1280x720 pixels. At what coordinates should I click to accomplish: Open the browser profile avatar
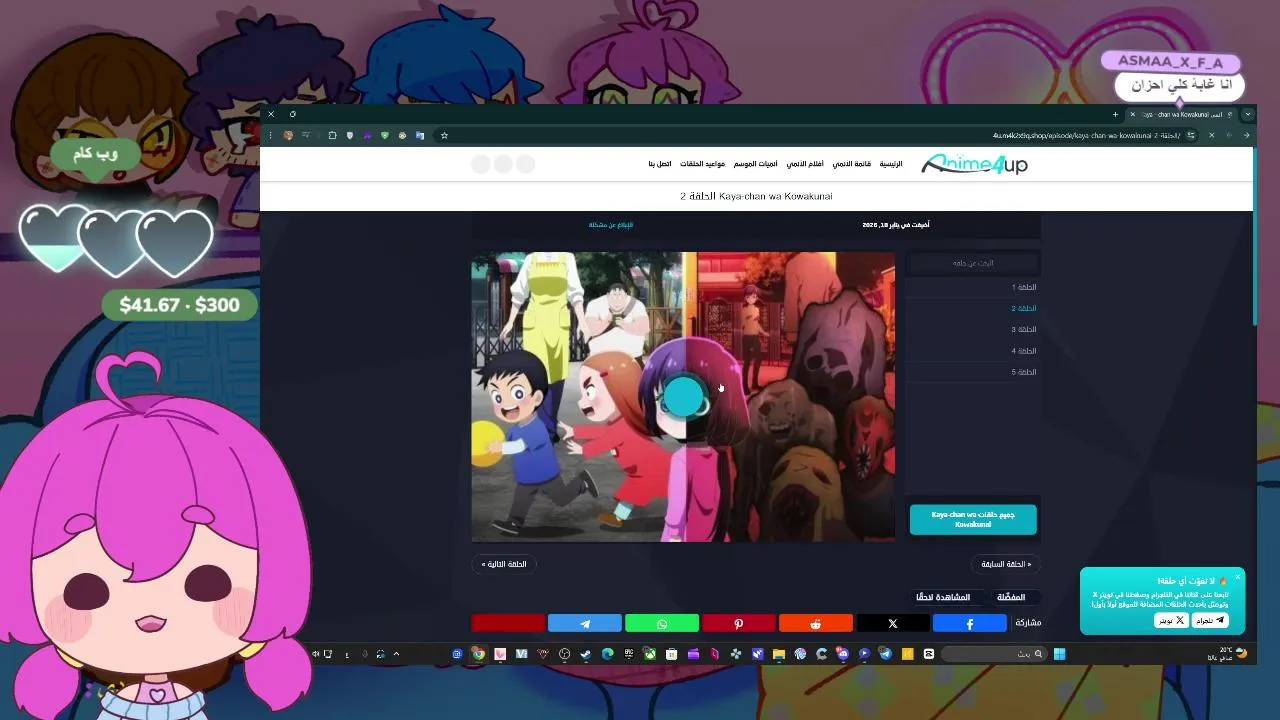288,135
